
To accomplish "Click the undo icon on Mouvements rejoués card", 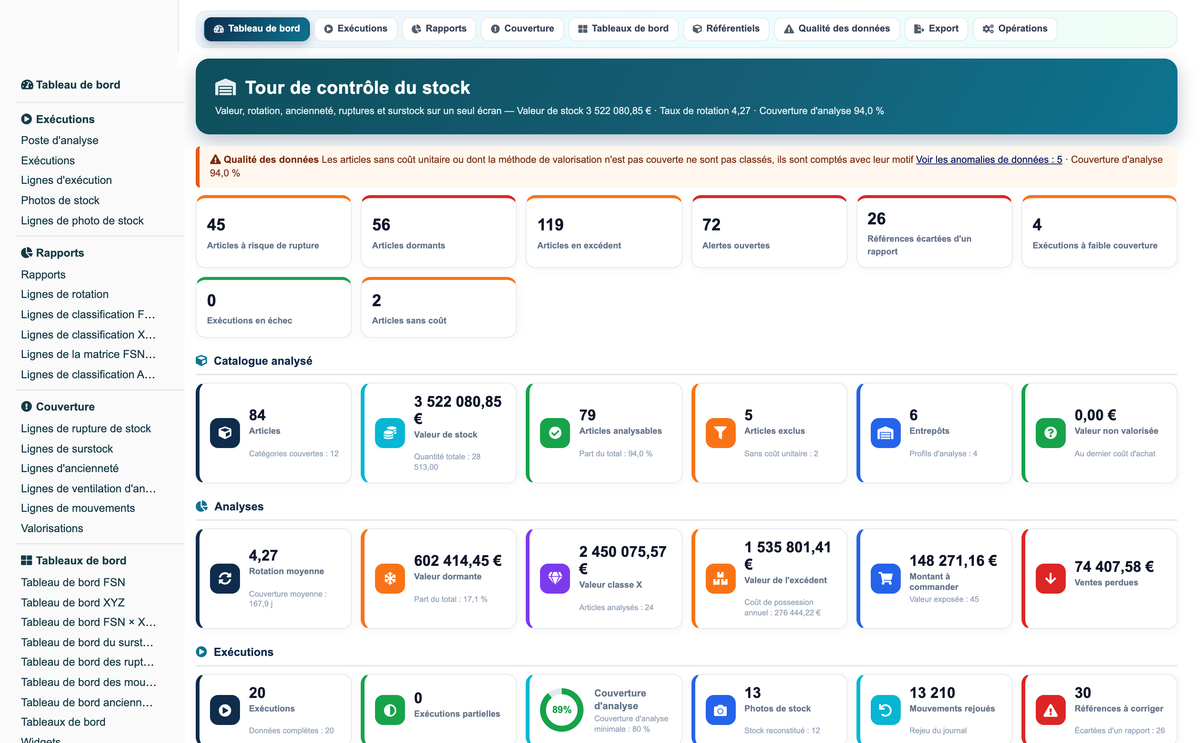I will [x=885, y=710].
